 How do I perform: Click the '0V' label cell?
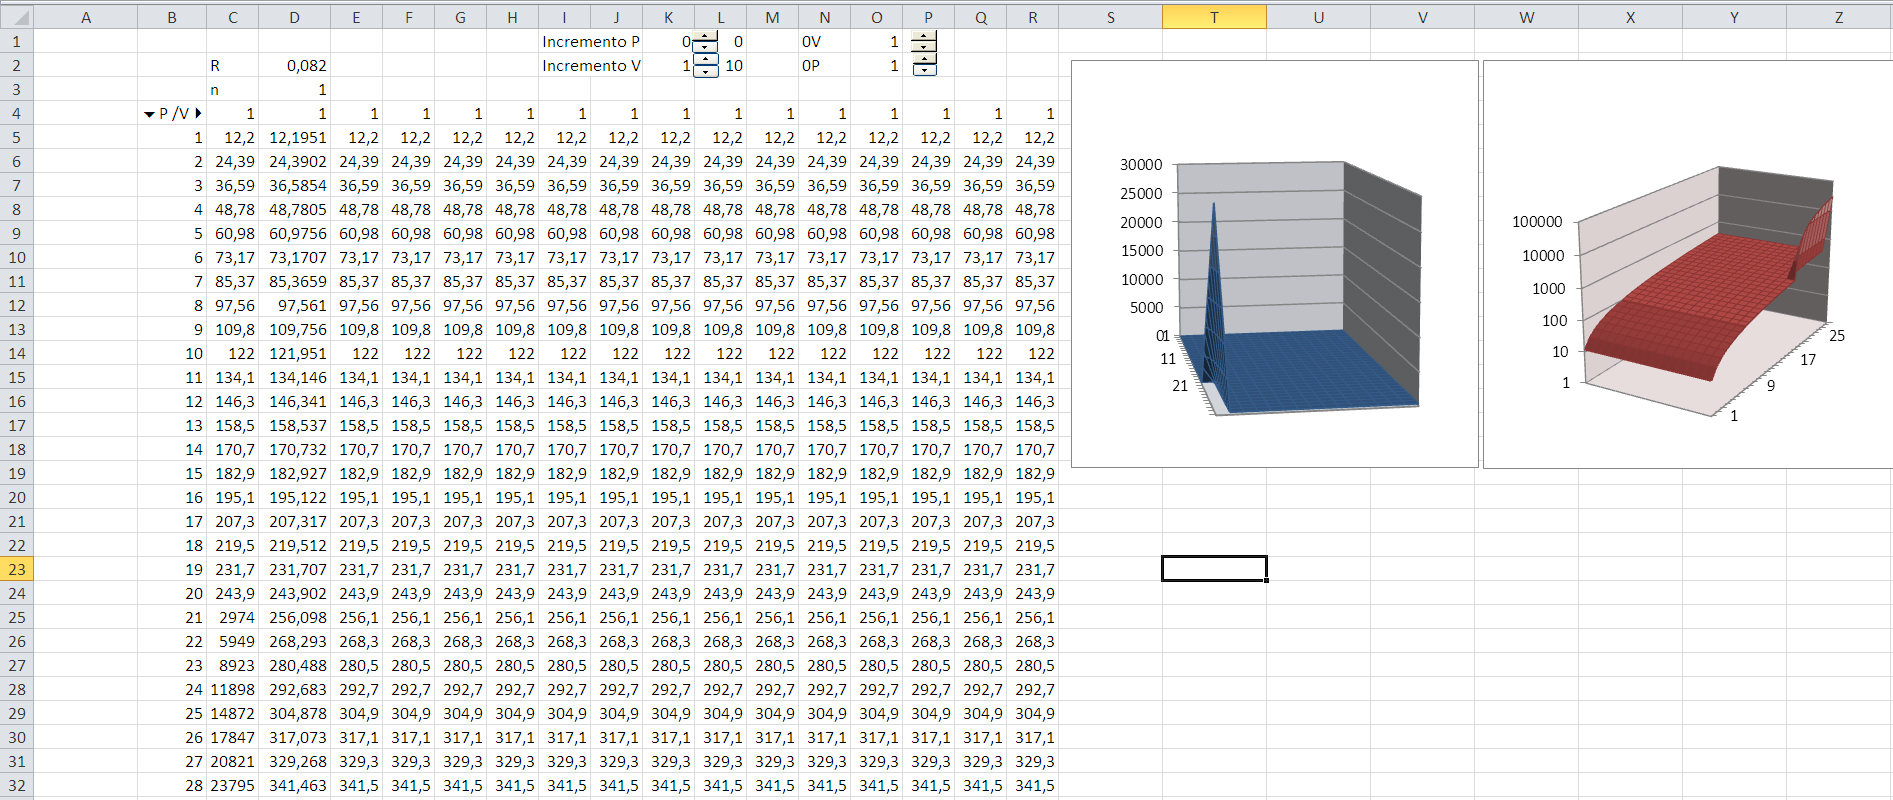tap(824, 41)
